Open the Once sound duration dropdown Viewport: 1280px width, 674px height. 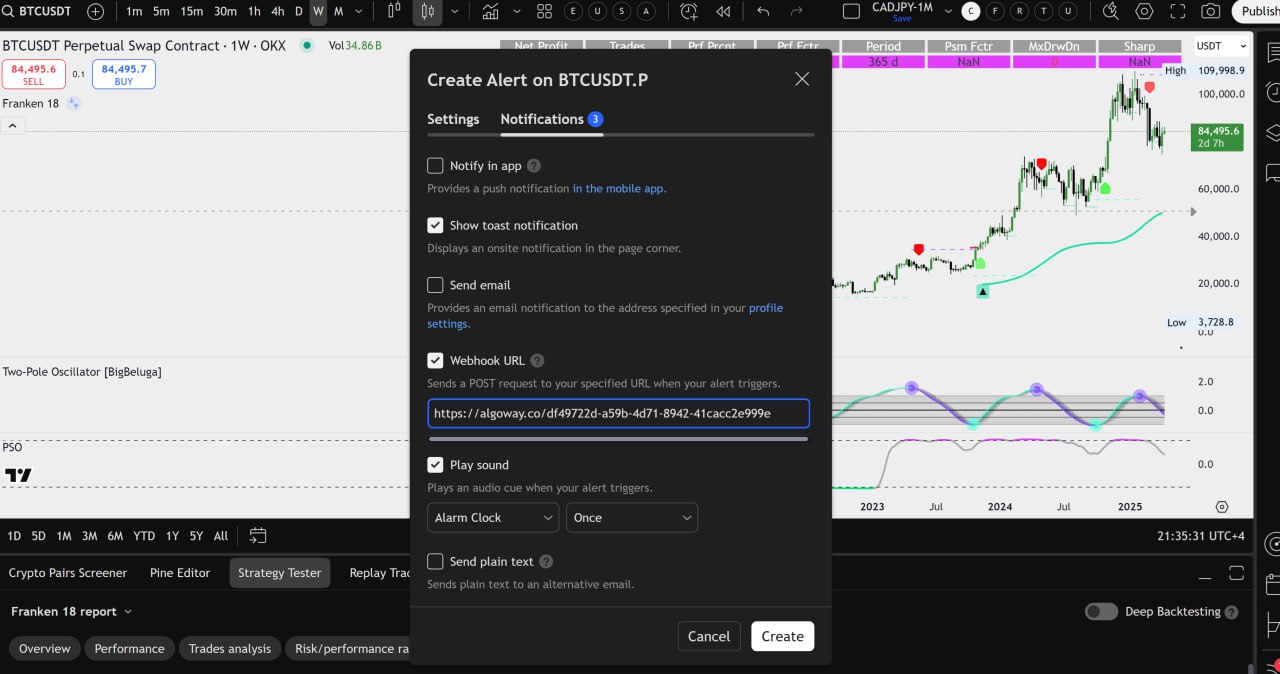(632, 518)
